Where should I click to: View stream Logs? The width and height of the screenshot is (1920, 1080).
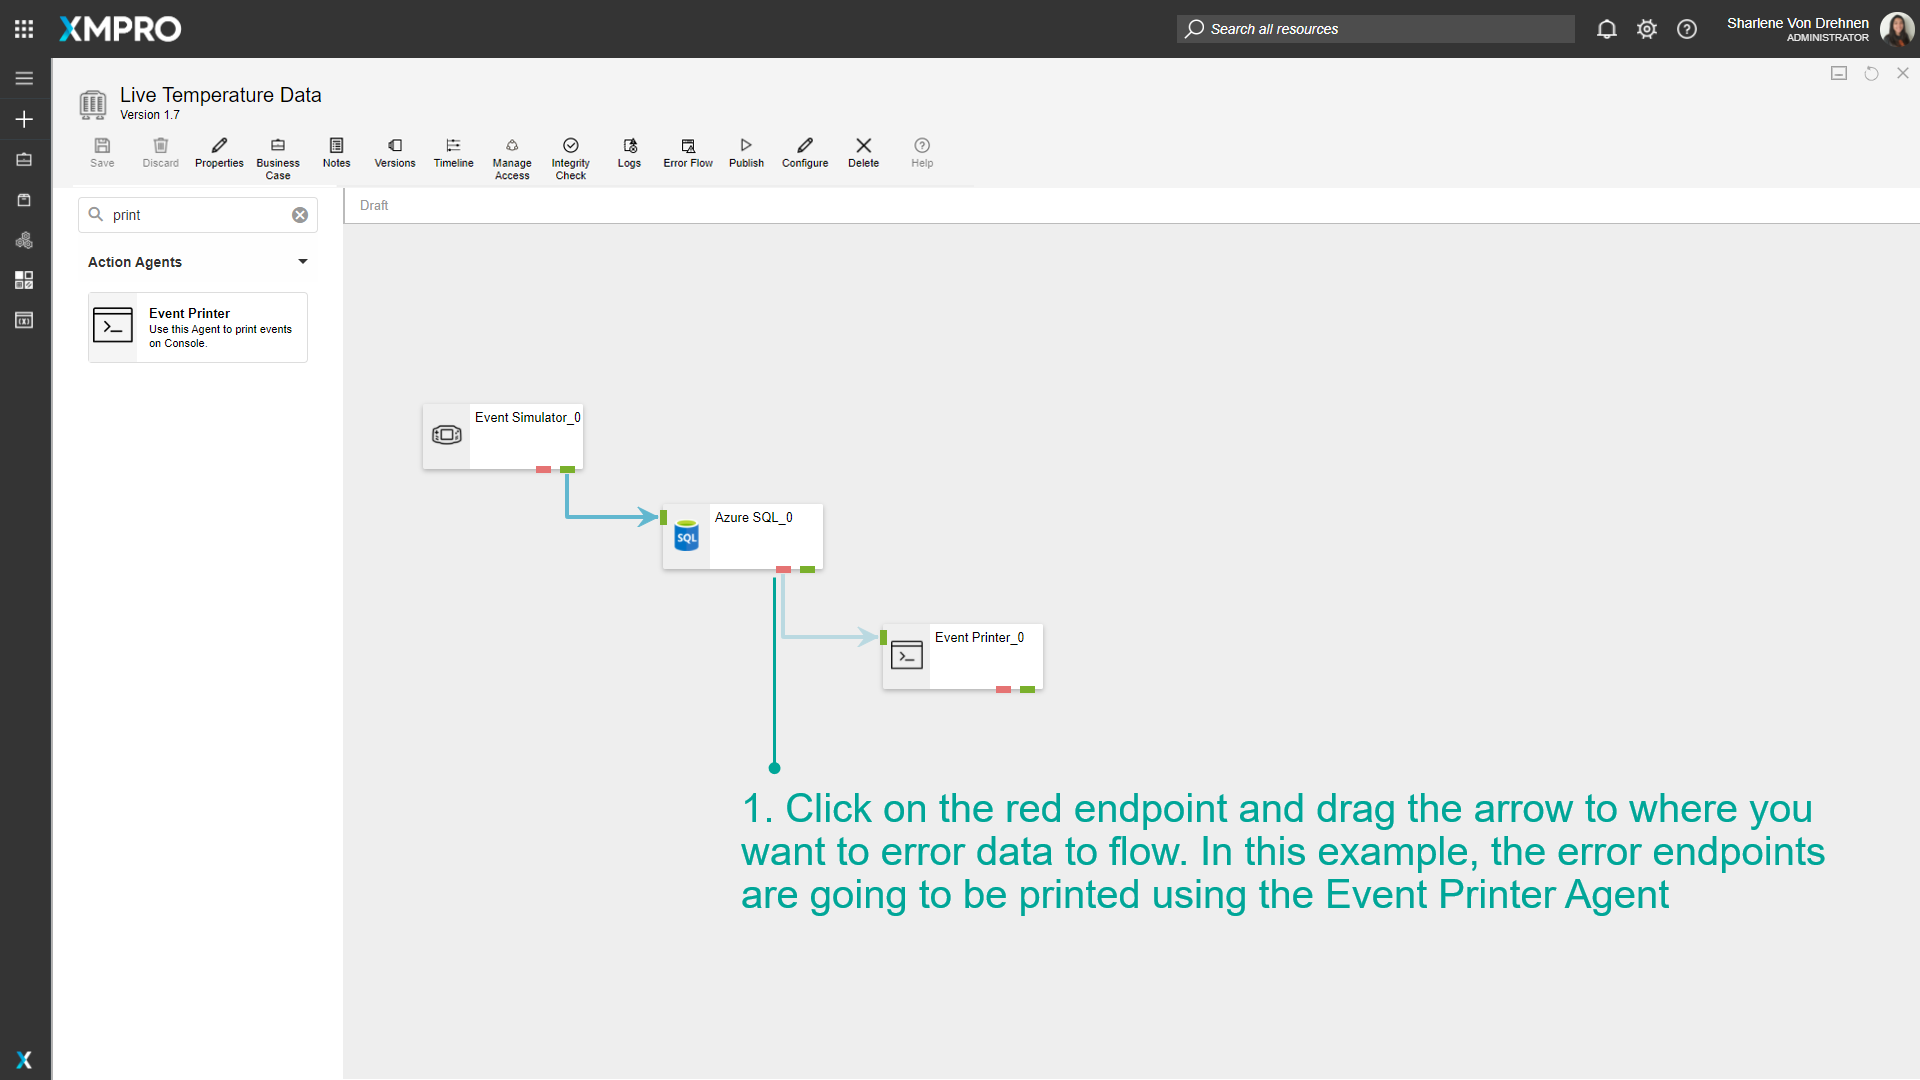click(629, 152)
